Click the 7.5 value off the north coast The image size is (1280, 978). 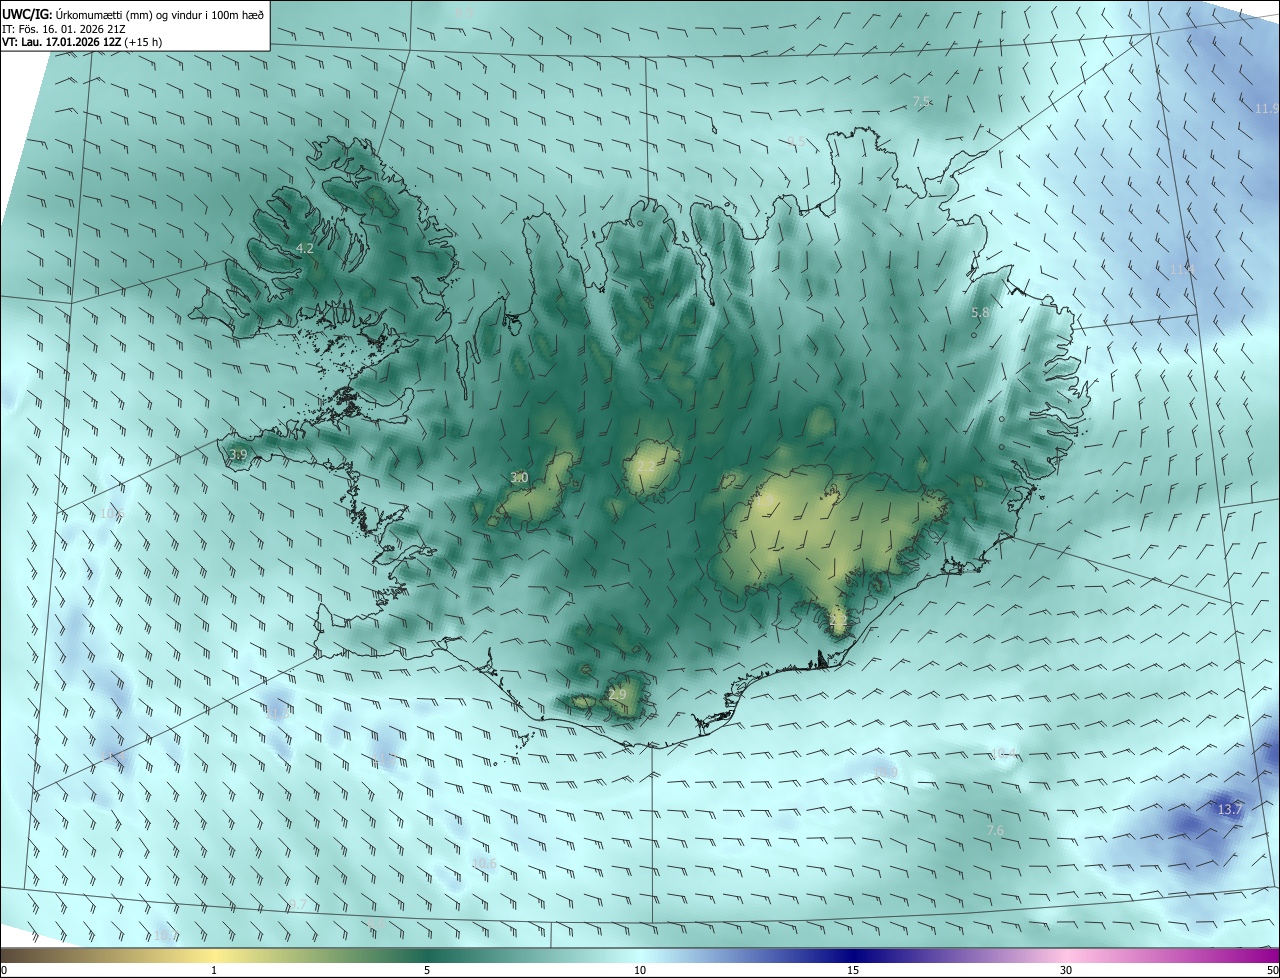click(x=922, y=102)
